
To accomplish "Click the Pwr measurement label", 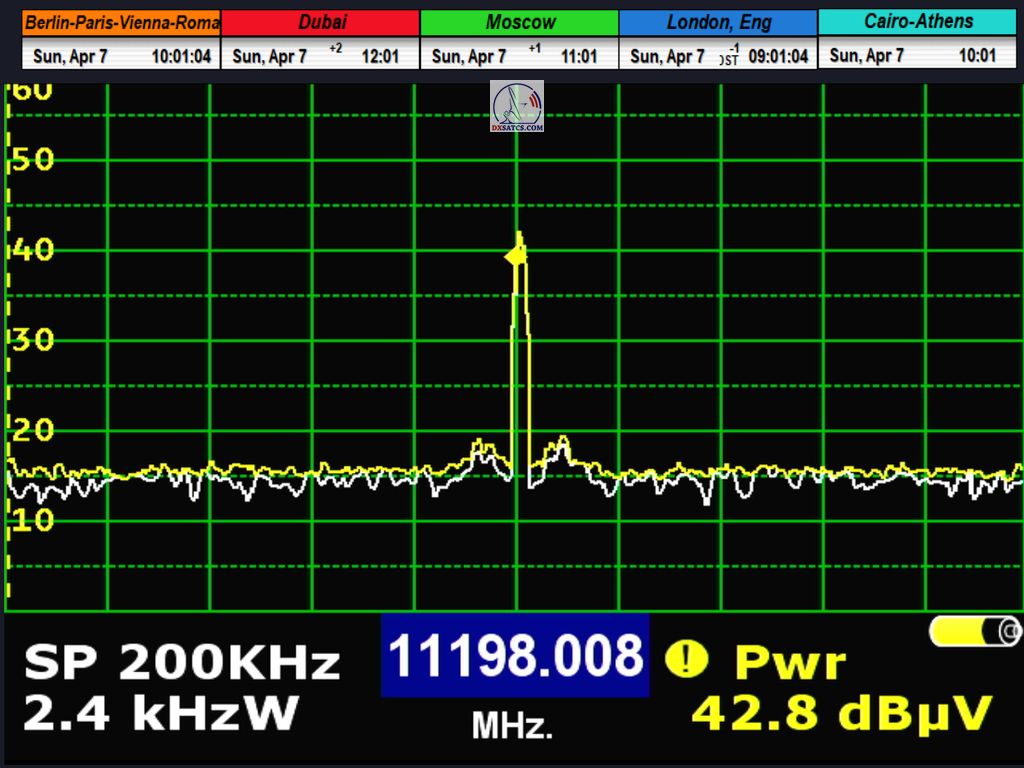I will (790, 662).
